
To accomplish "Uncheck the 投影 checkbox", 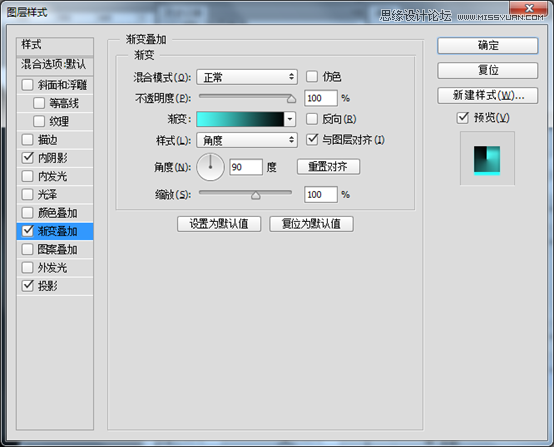I will click(28, 286).
